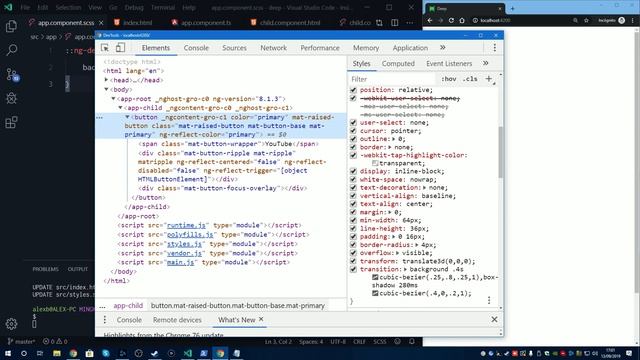Open VS Code editor more actions ellipsis
The width and height of the screenshot is (640, 360).
[410, 23]
